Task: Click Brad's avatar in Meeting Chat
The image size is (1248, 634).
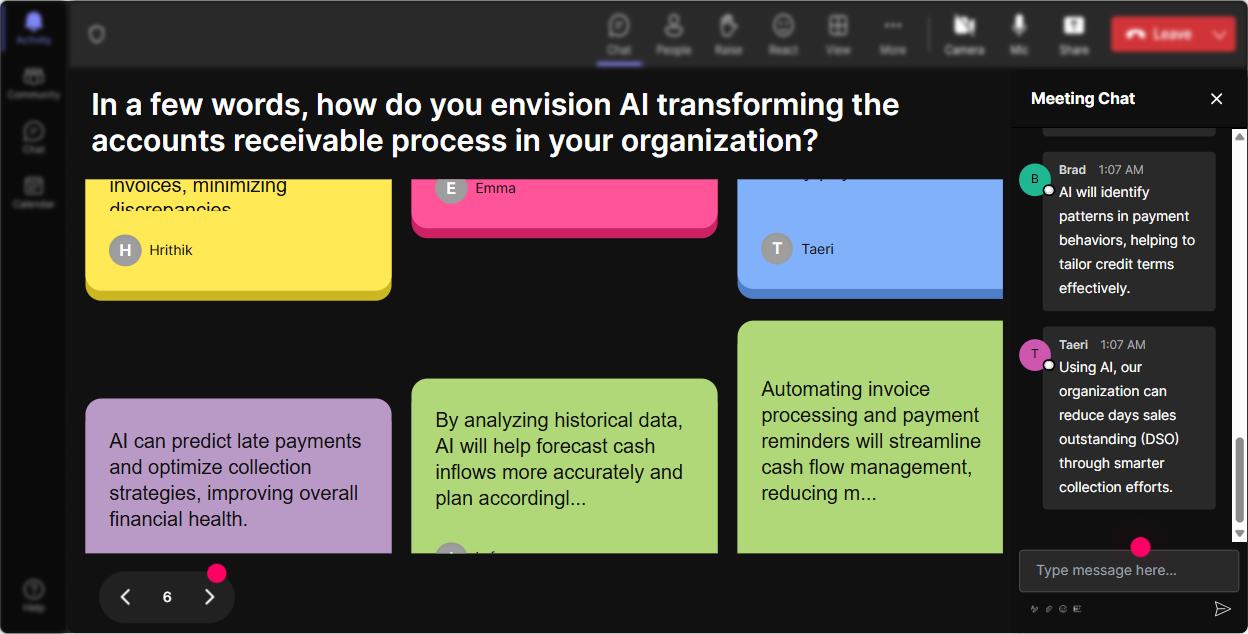Action: [x=1035, y=179]
